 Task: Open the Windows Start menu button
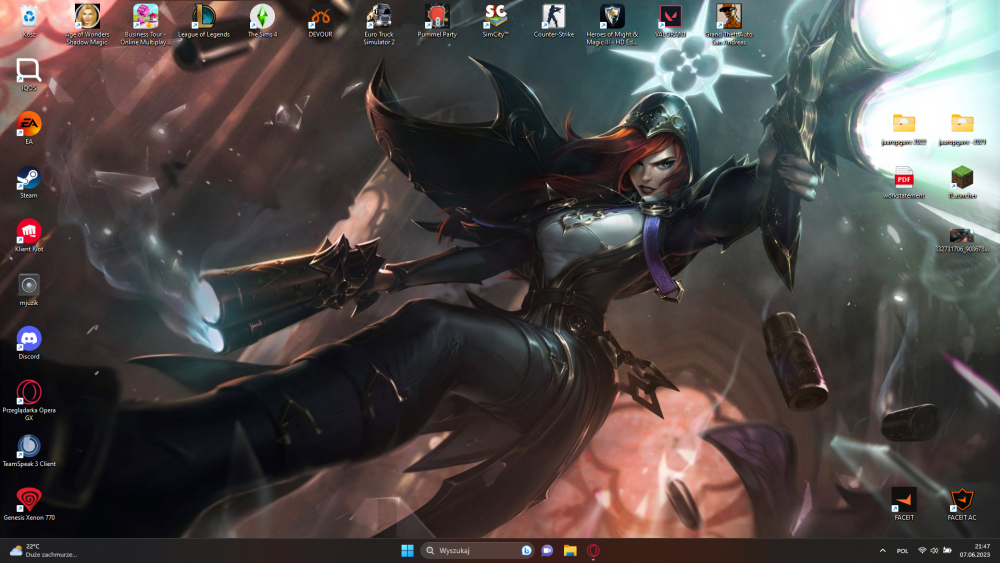[x=407, y=550]
